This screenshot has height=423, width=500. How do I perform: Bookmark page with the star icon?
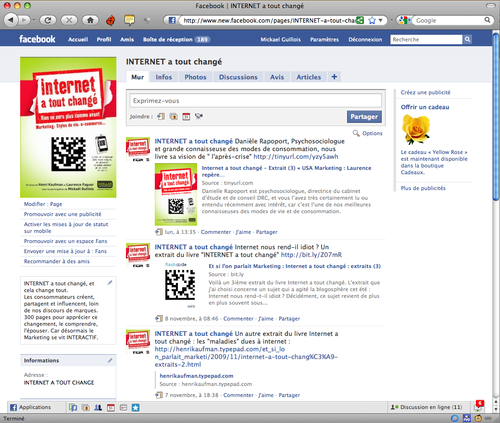(x=372, y=20)
